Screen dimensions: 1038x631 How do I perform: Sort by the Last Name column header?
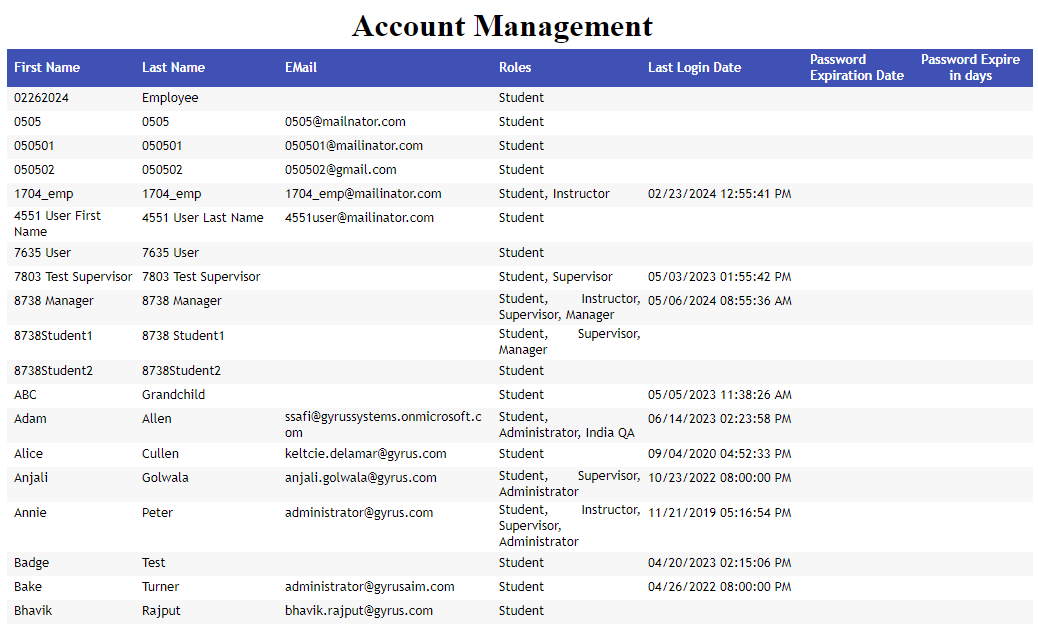(173, 68)
